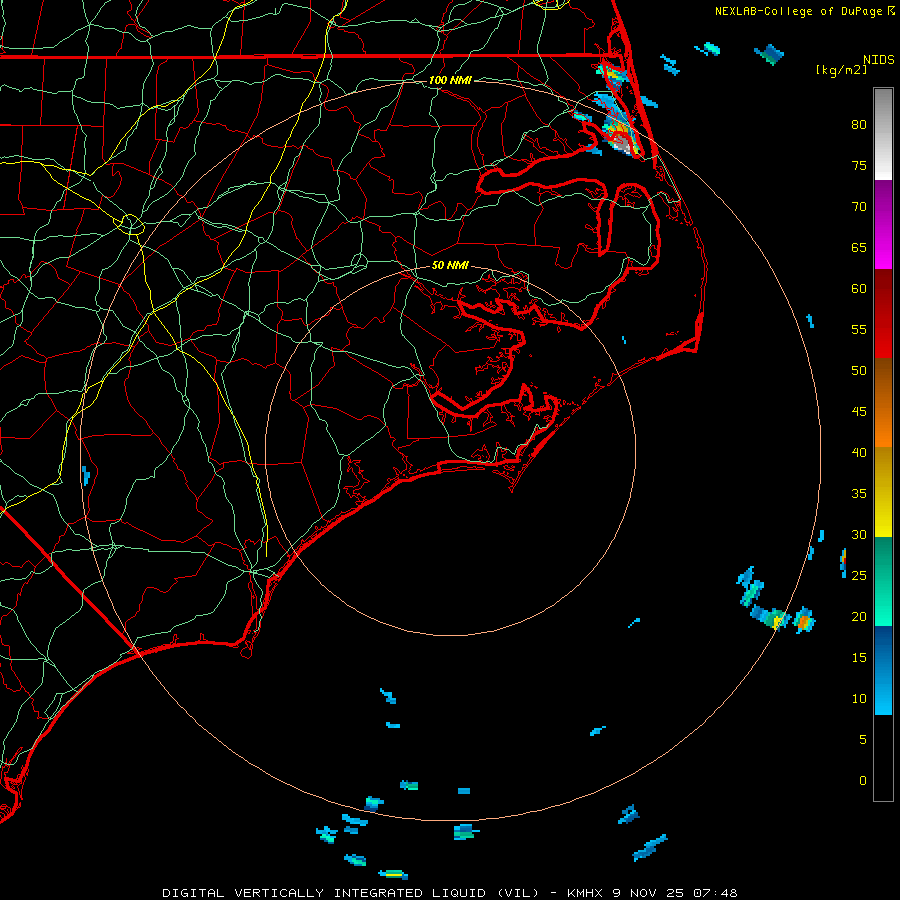
Task: Click the 50 NMI range ring label
Action: [x=450, y=265]
